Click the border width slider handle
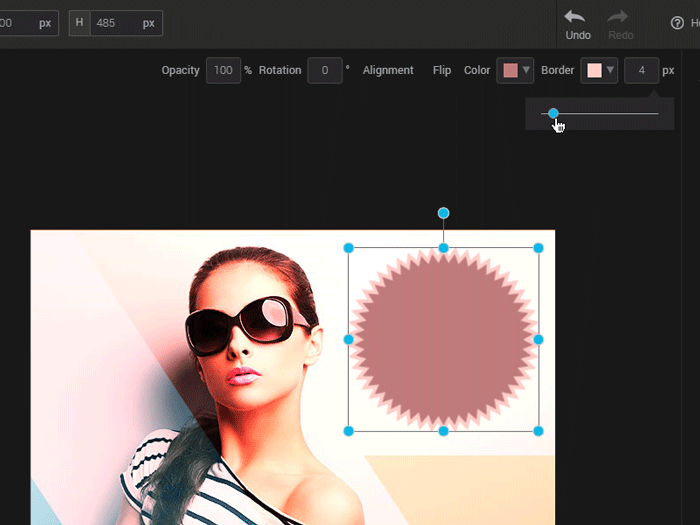Screen dimensions: 700x525 (553, 114)
